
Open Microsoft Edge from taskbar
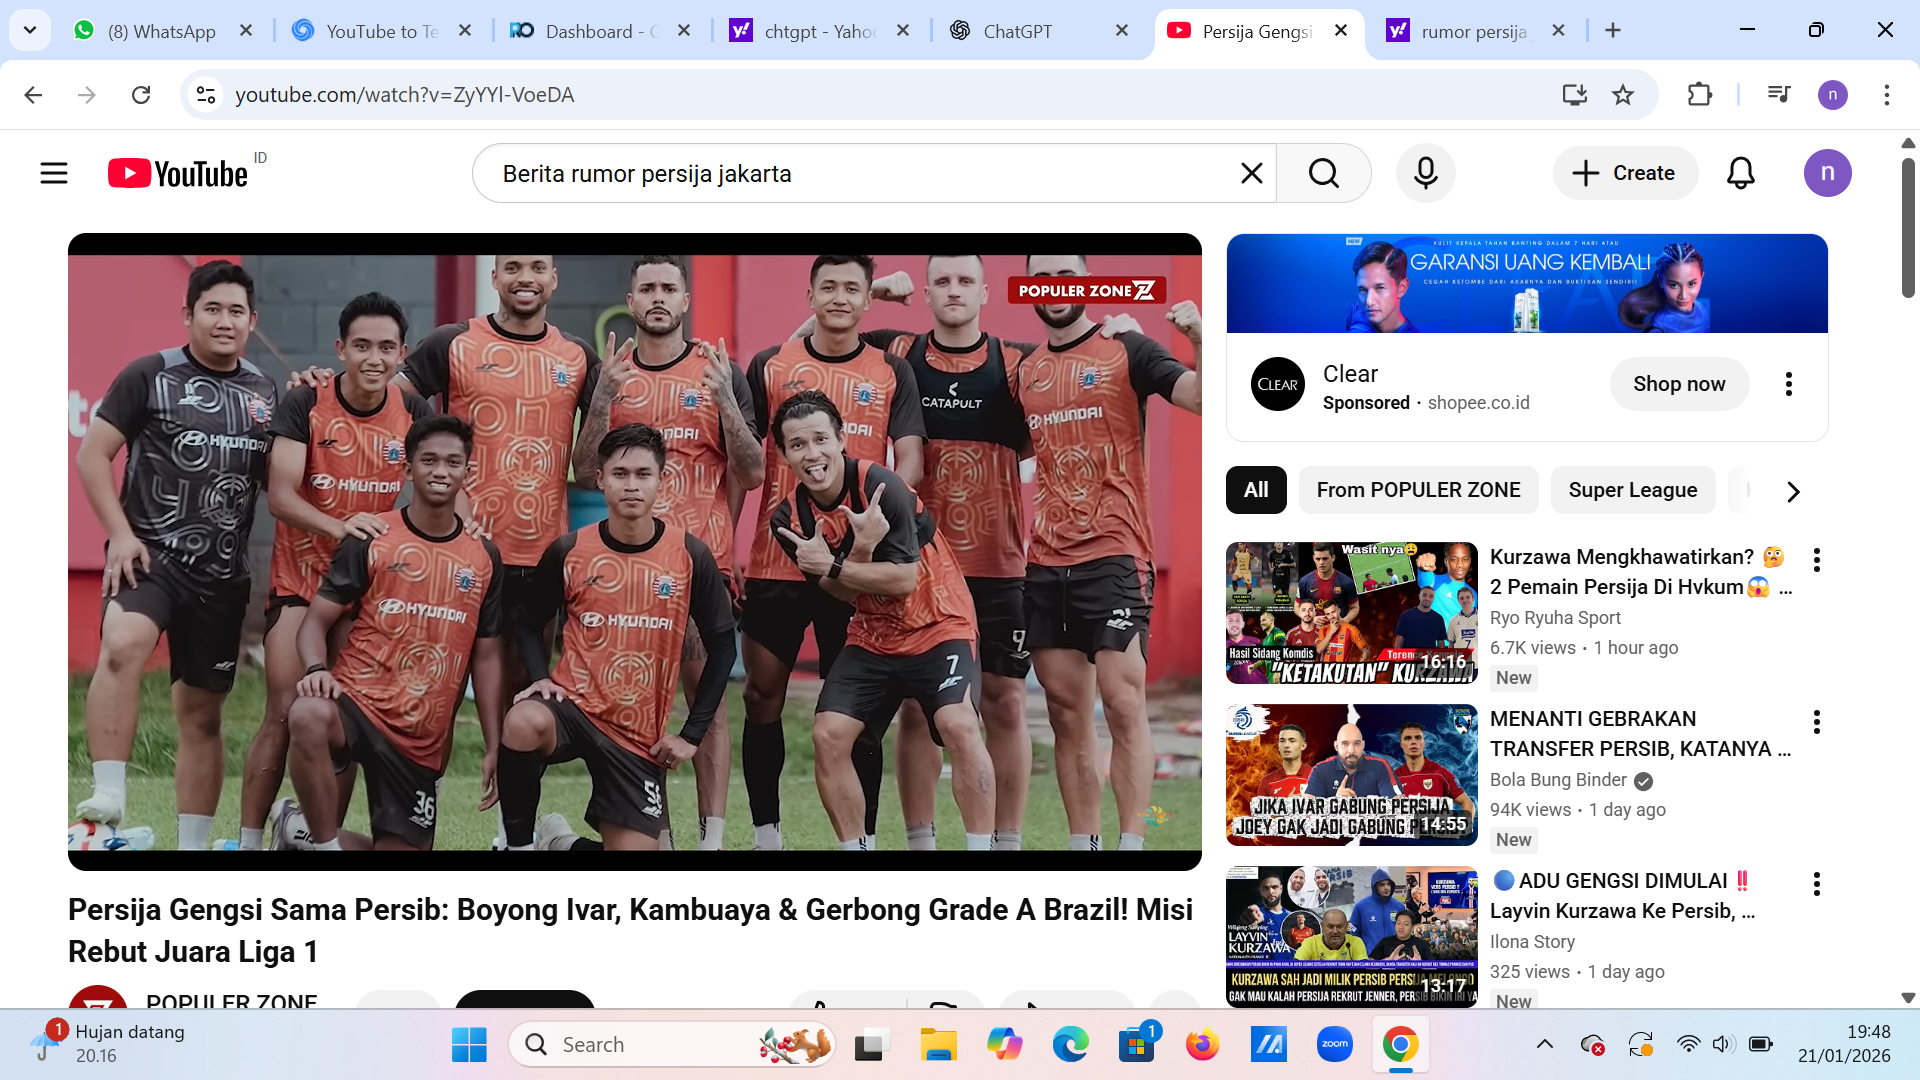coord(1070,1044)
